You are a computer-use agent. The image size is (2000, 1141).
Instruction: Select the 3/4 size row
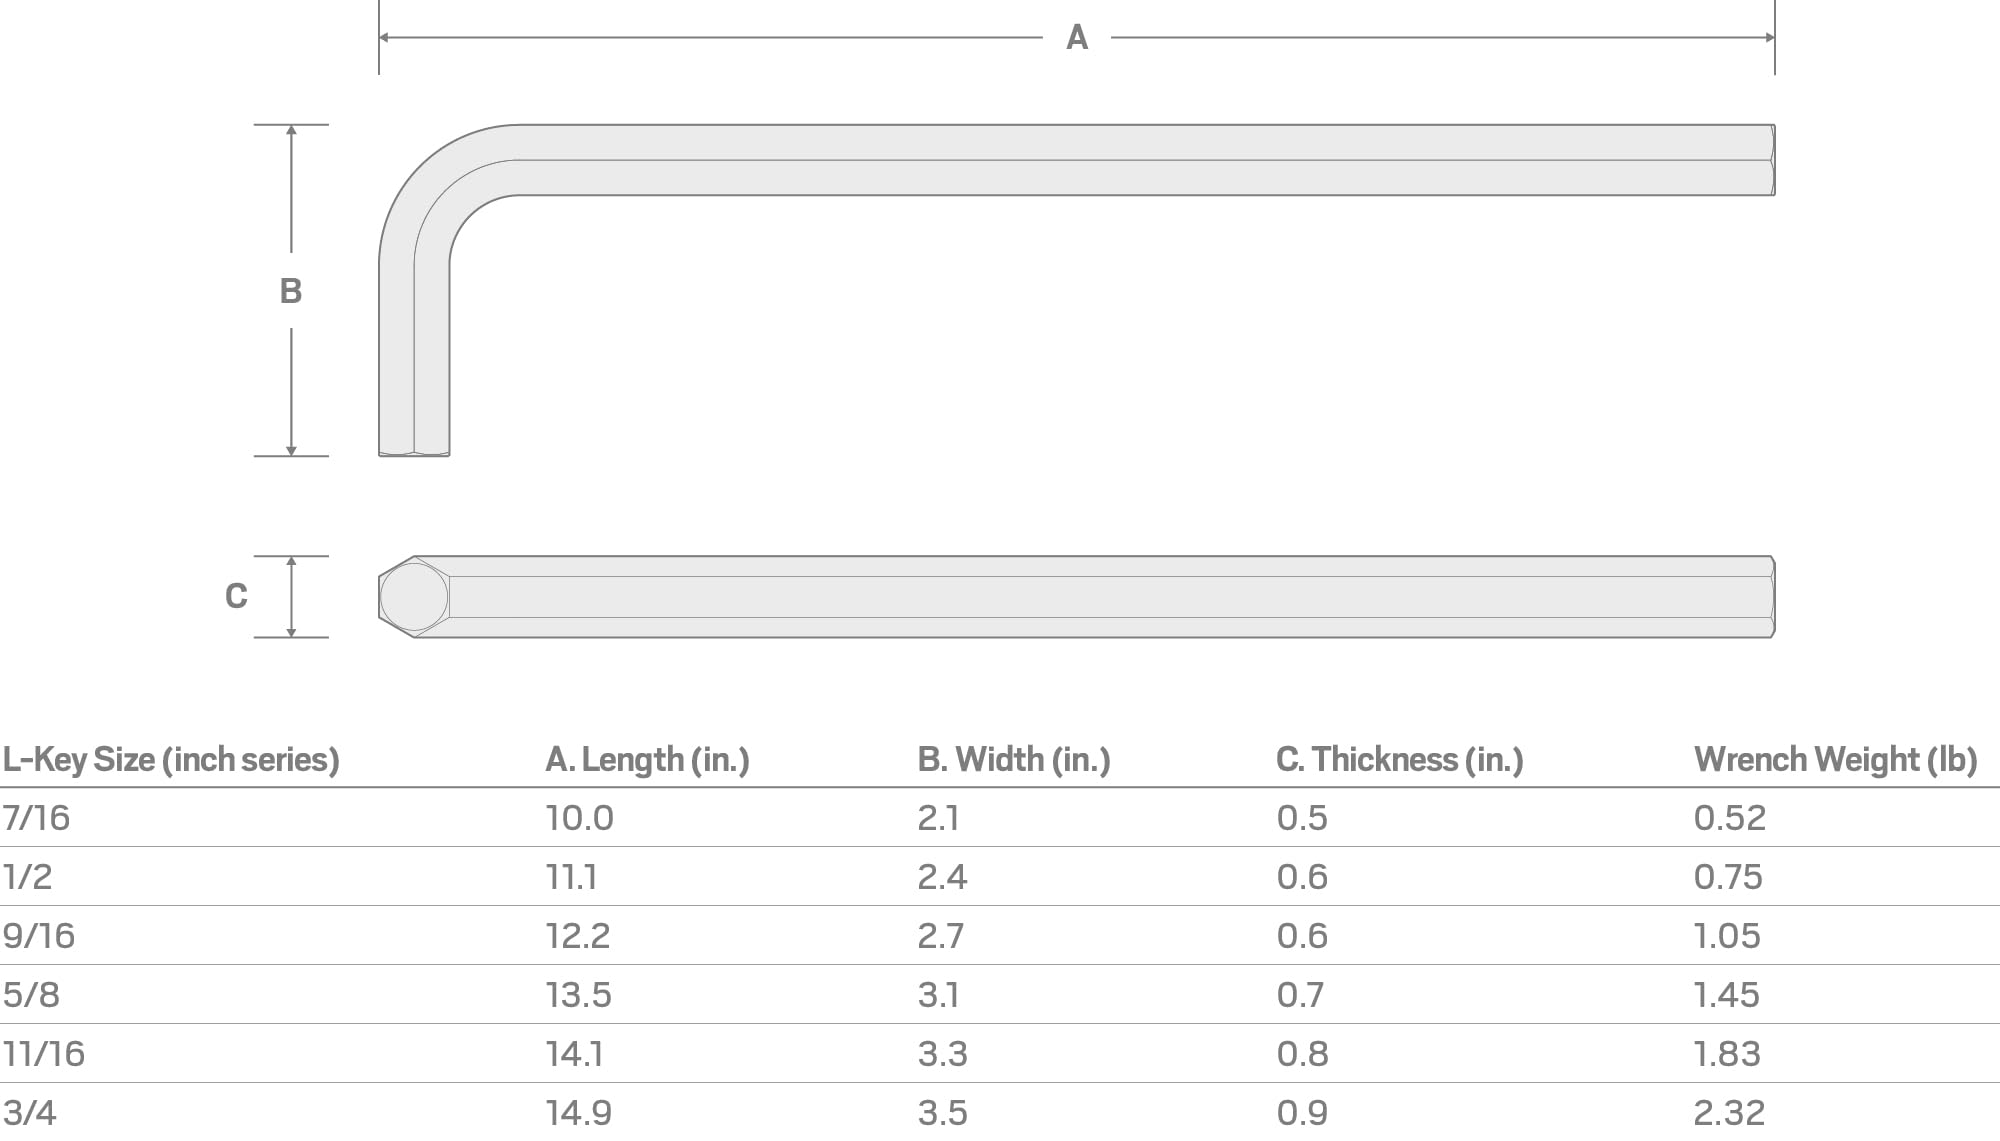tap(1000, 1112)
